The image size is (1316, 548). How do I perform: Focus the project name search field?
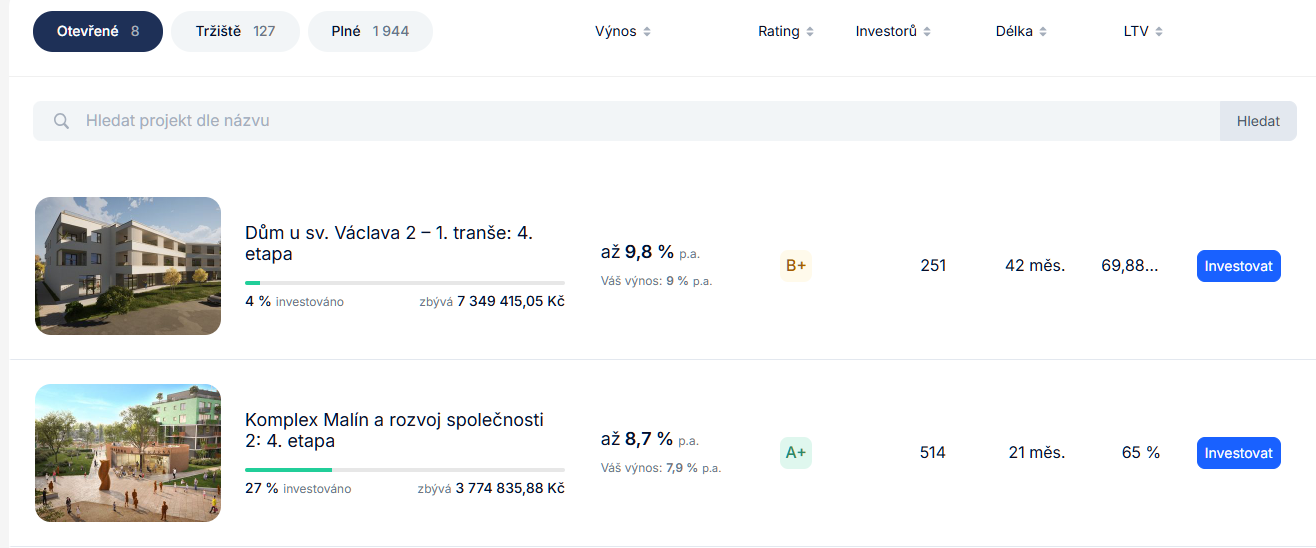click(640, 121)
